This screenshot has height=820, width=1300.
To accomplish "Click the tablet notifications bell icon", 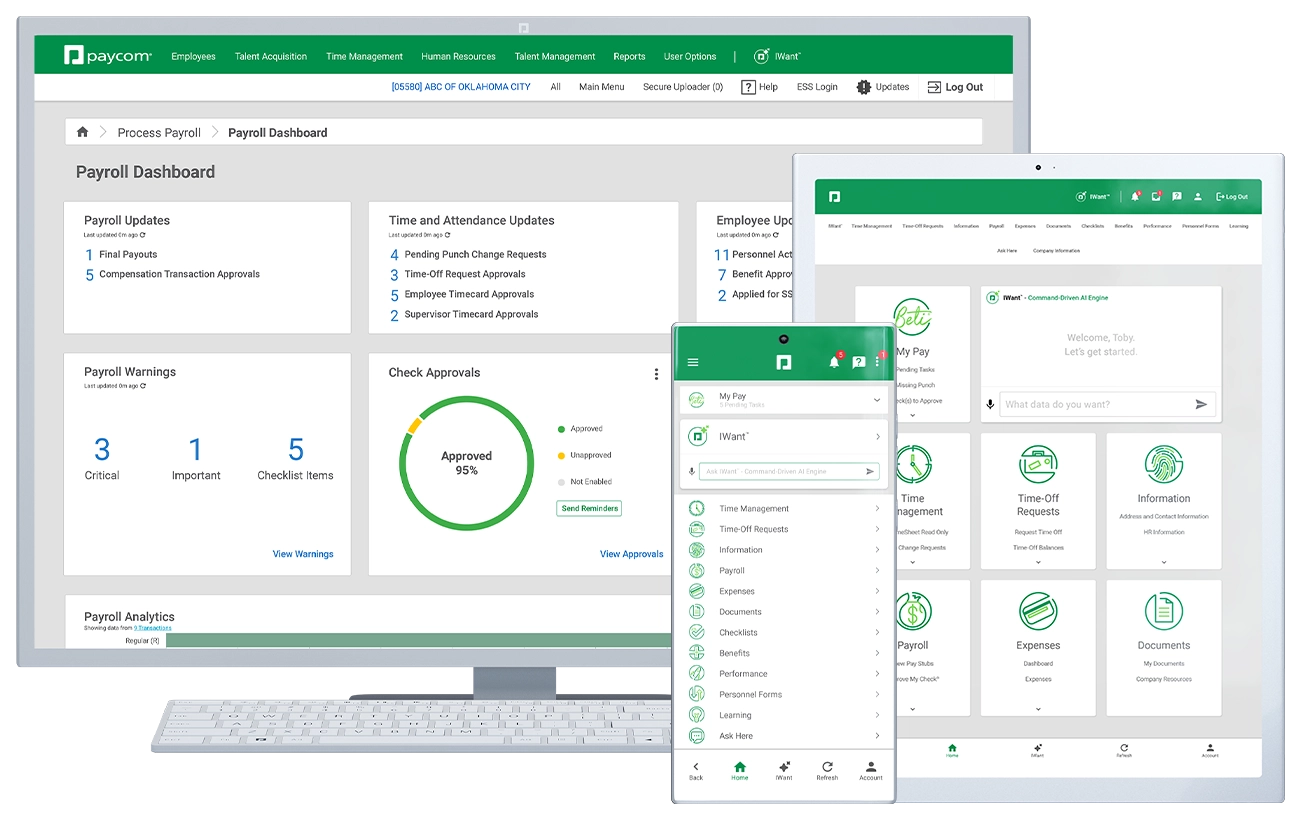I will (1135, 197).
